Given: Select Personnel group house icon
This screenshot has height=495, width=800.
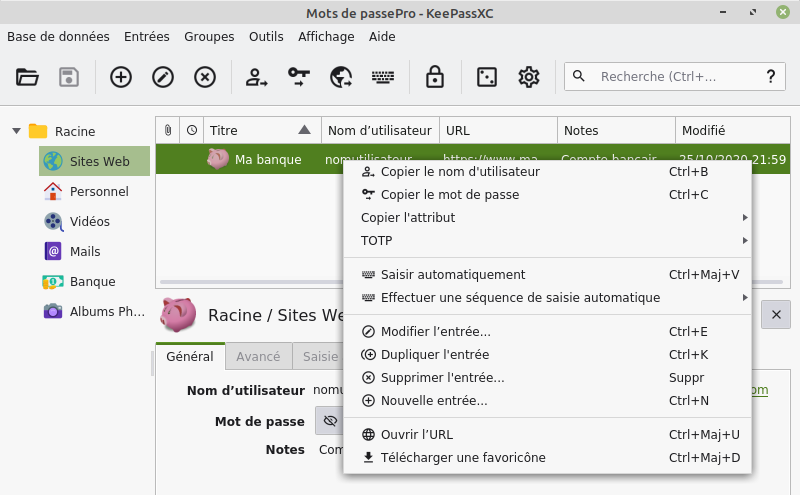Looking at the screenshot, I should click(53, 191).
